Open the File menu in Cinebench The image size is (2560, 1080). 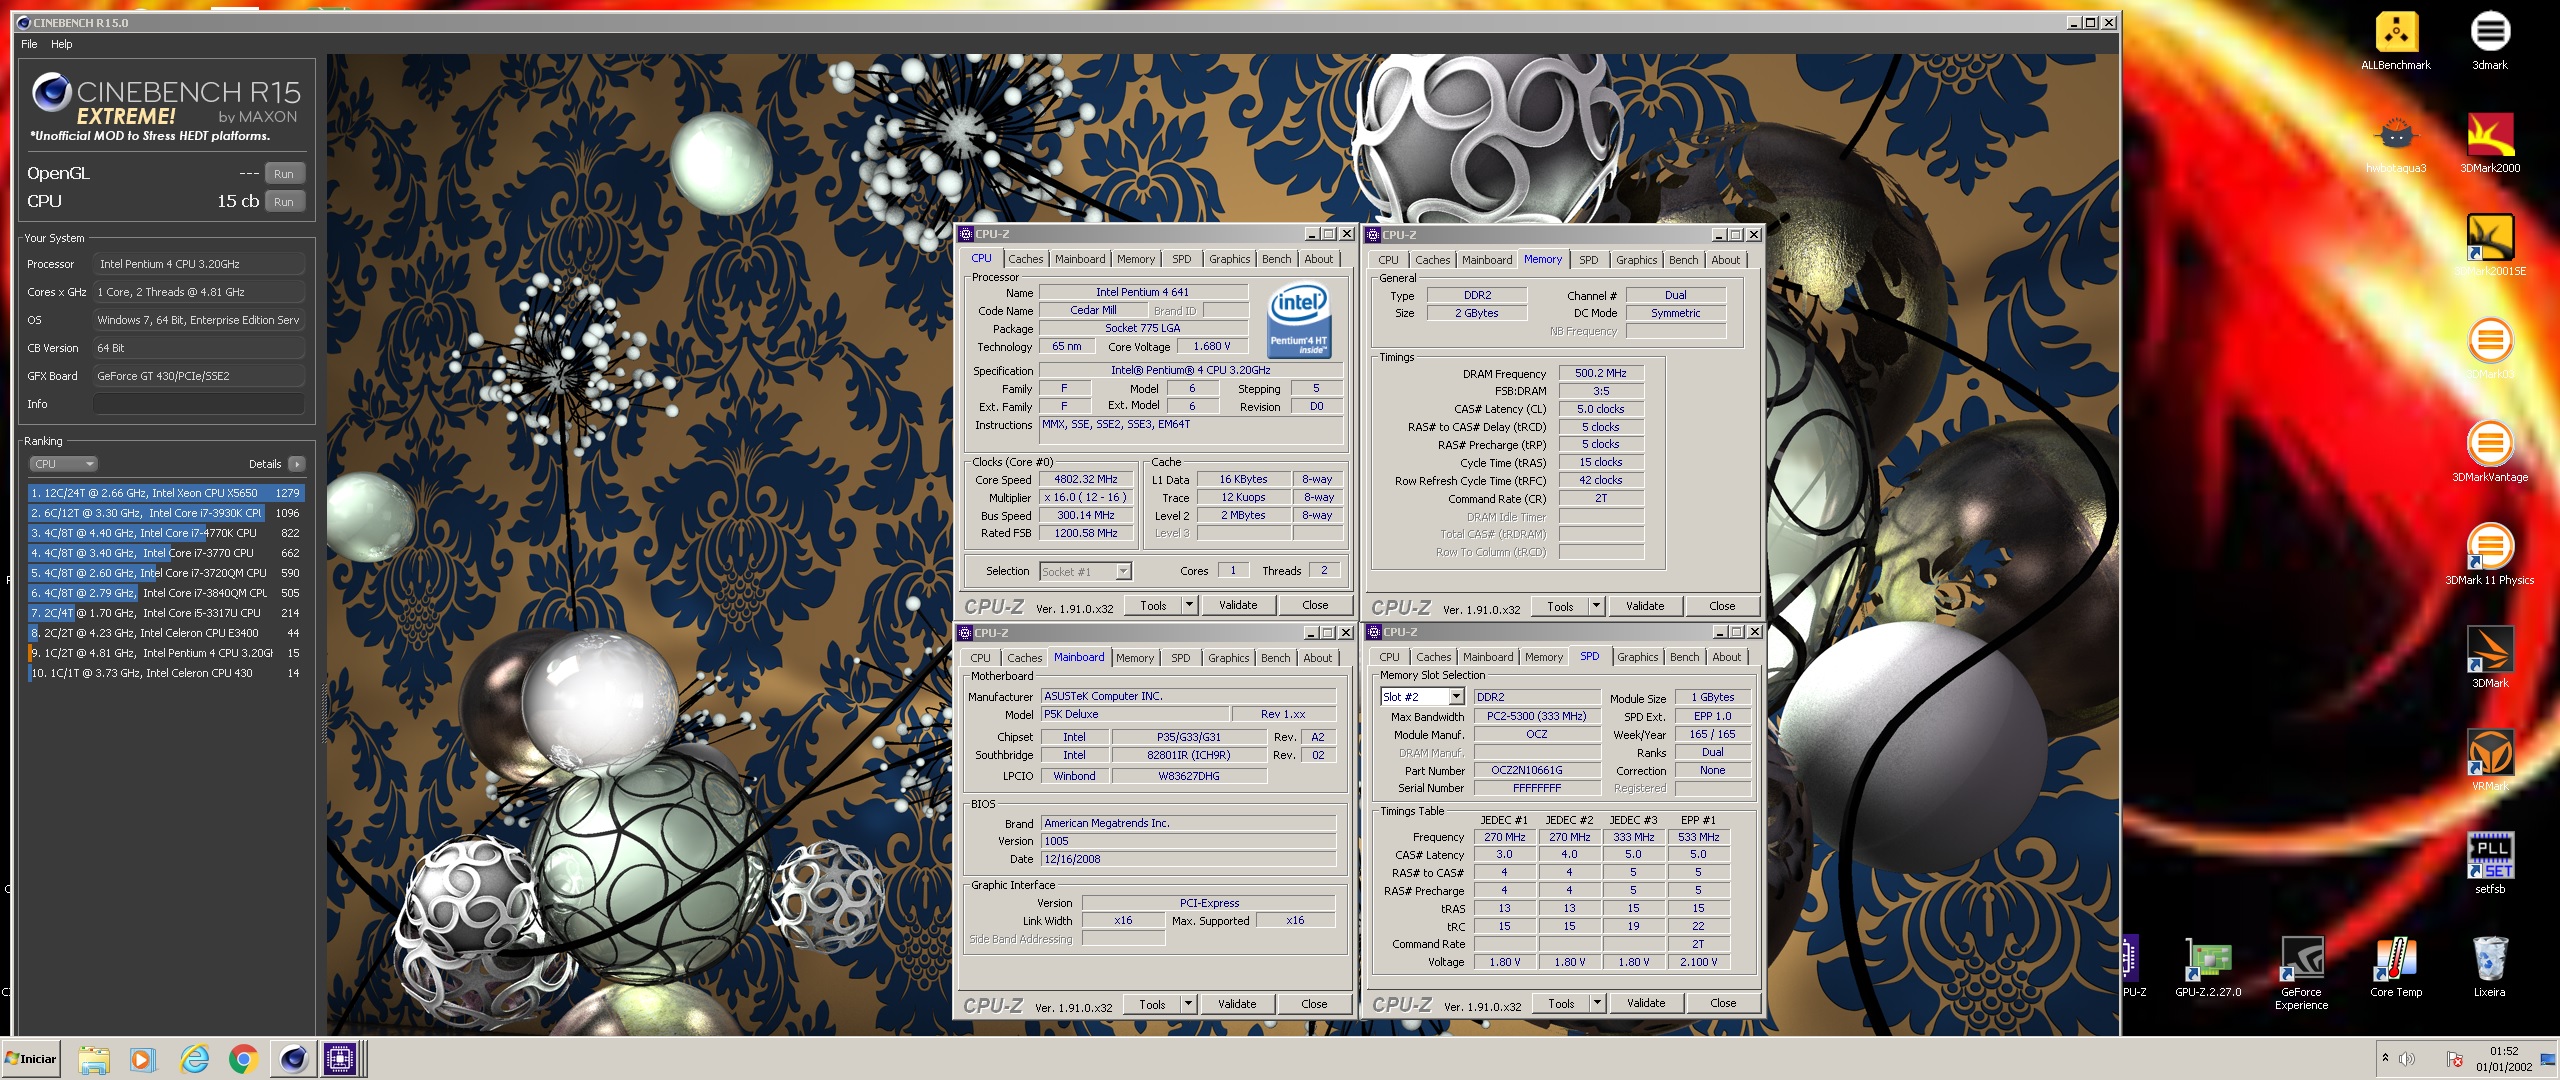point(29,44)
